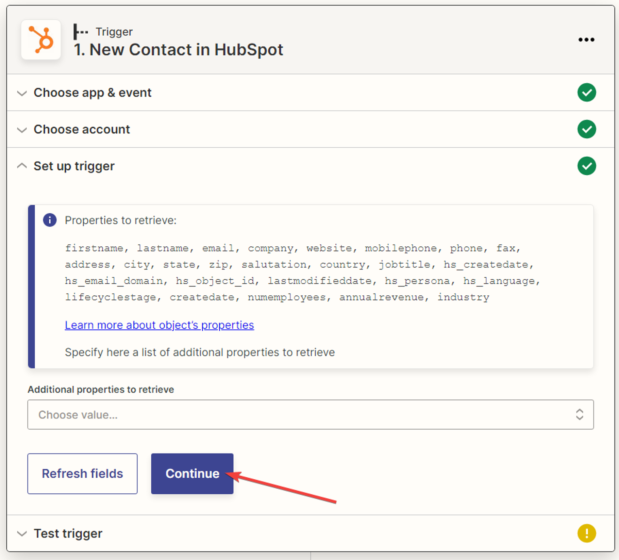Expand the Choose account section chevron
The width and height of the screenshot is (619, 560).
click(22, 129)
